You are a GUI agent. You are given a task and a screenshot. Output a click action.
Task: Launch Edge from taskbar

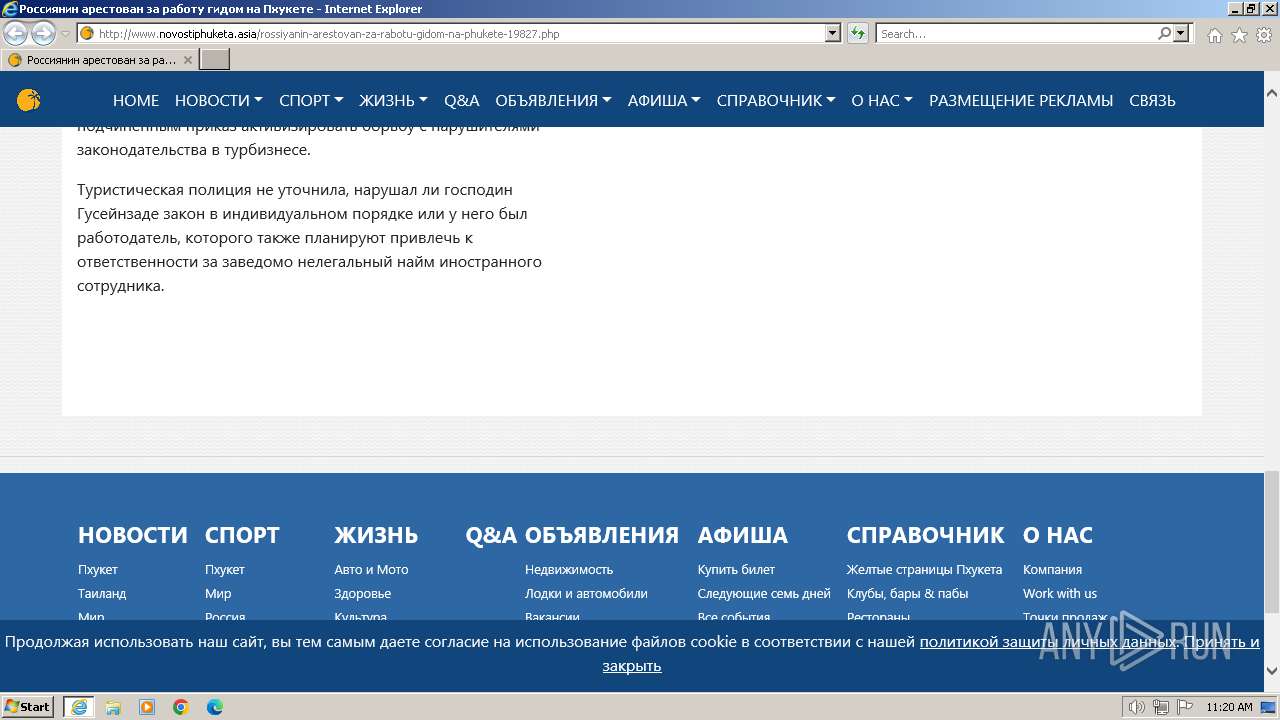pos(215,707)
